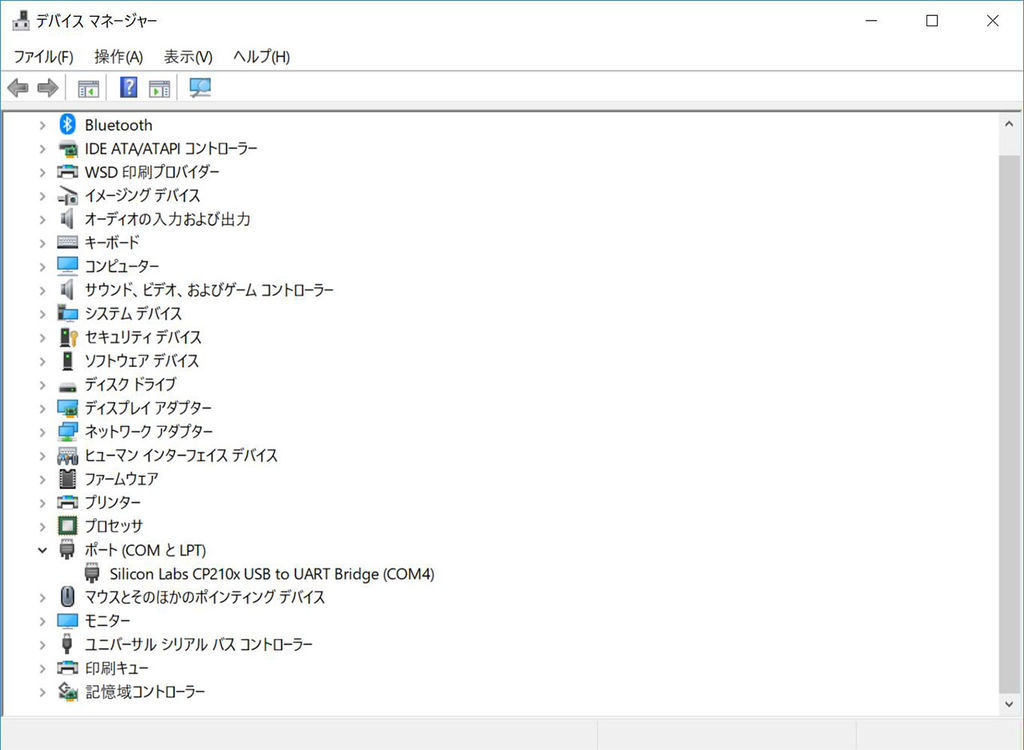Click the IDE ATA/ATAPI controller icon
The height and width of the screenshot is (750, 1024).
tap(67, 149)
